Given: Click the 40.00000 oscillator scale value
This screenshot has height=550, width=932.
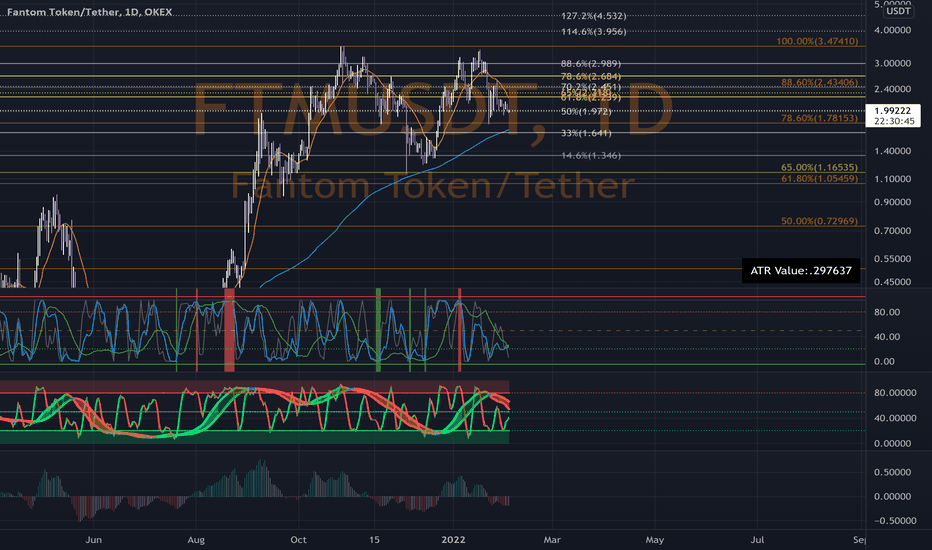Looking at the screenshot, I should click(895, 419).
